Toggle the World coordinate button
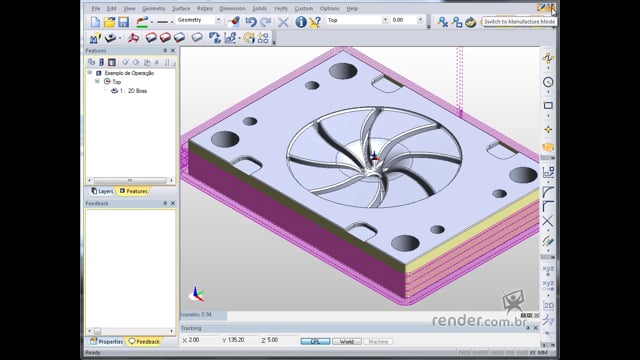The image size is (640, 360). pyautogui.click(x=347, y=341)
